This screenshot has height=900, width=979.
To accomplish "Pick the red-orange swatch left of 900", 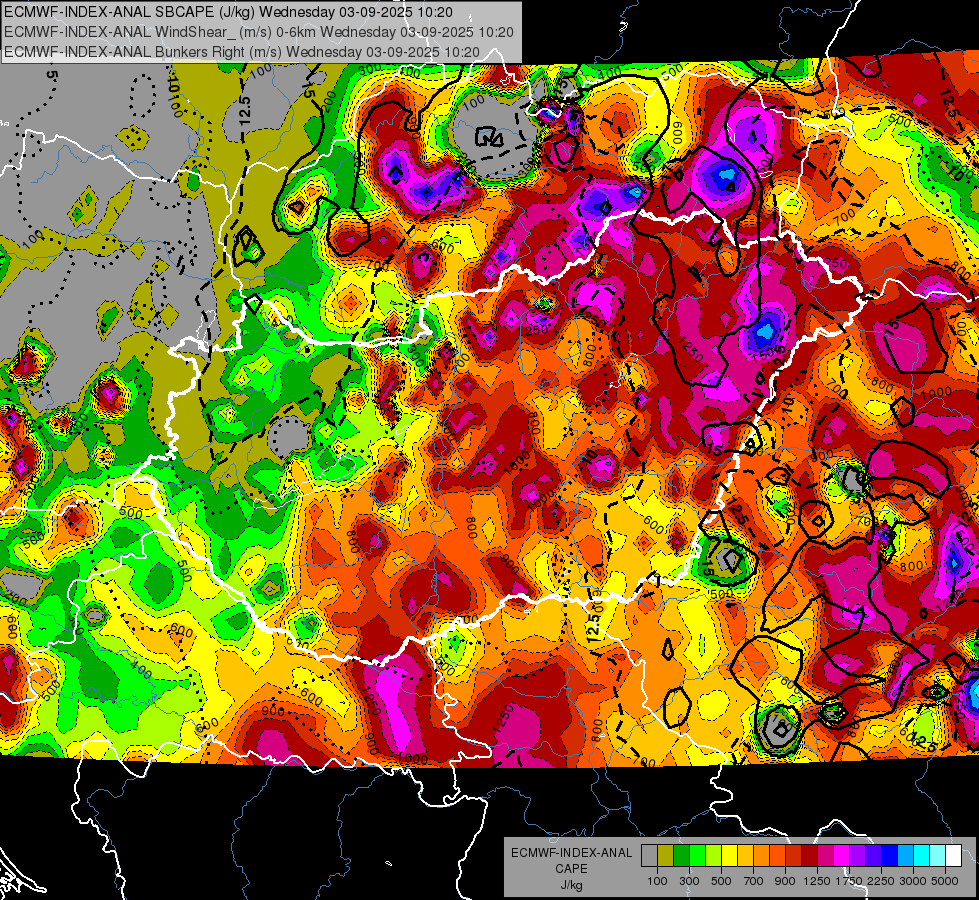I will click(777, 856).
